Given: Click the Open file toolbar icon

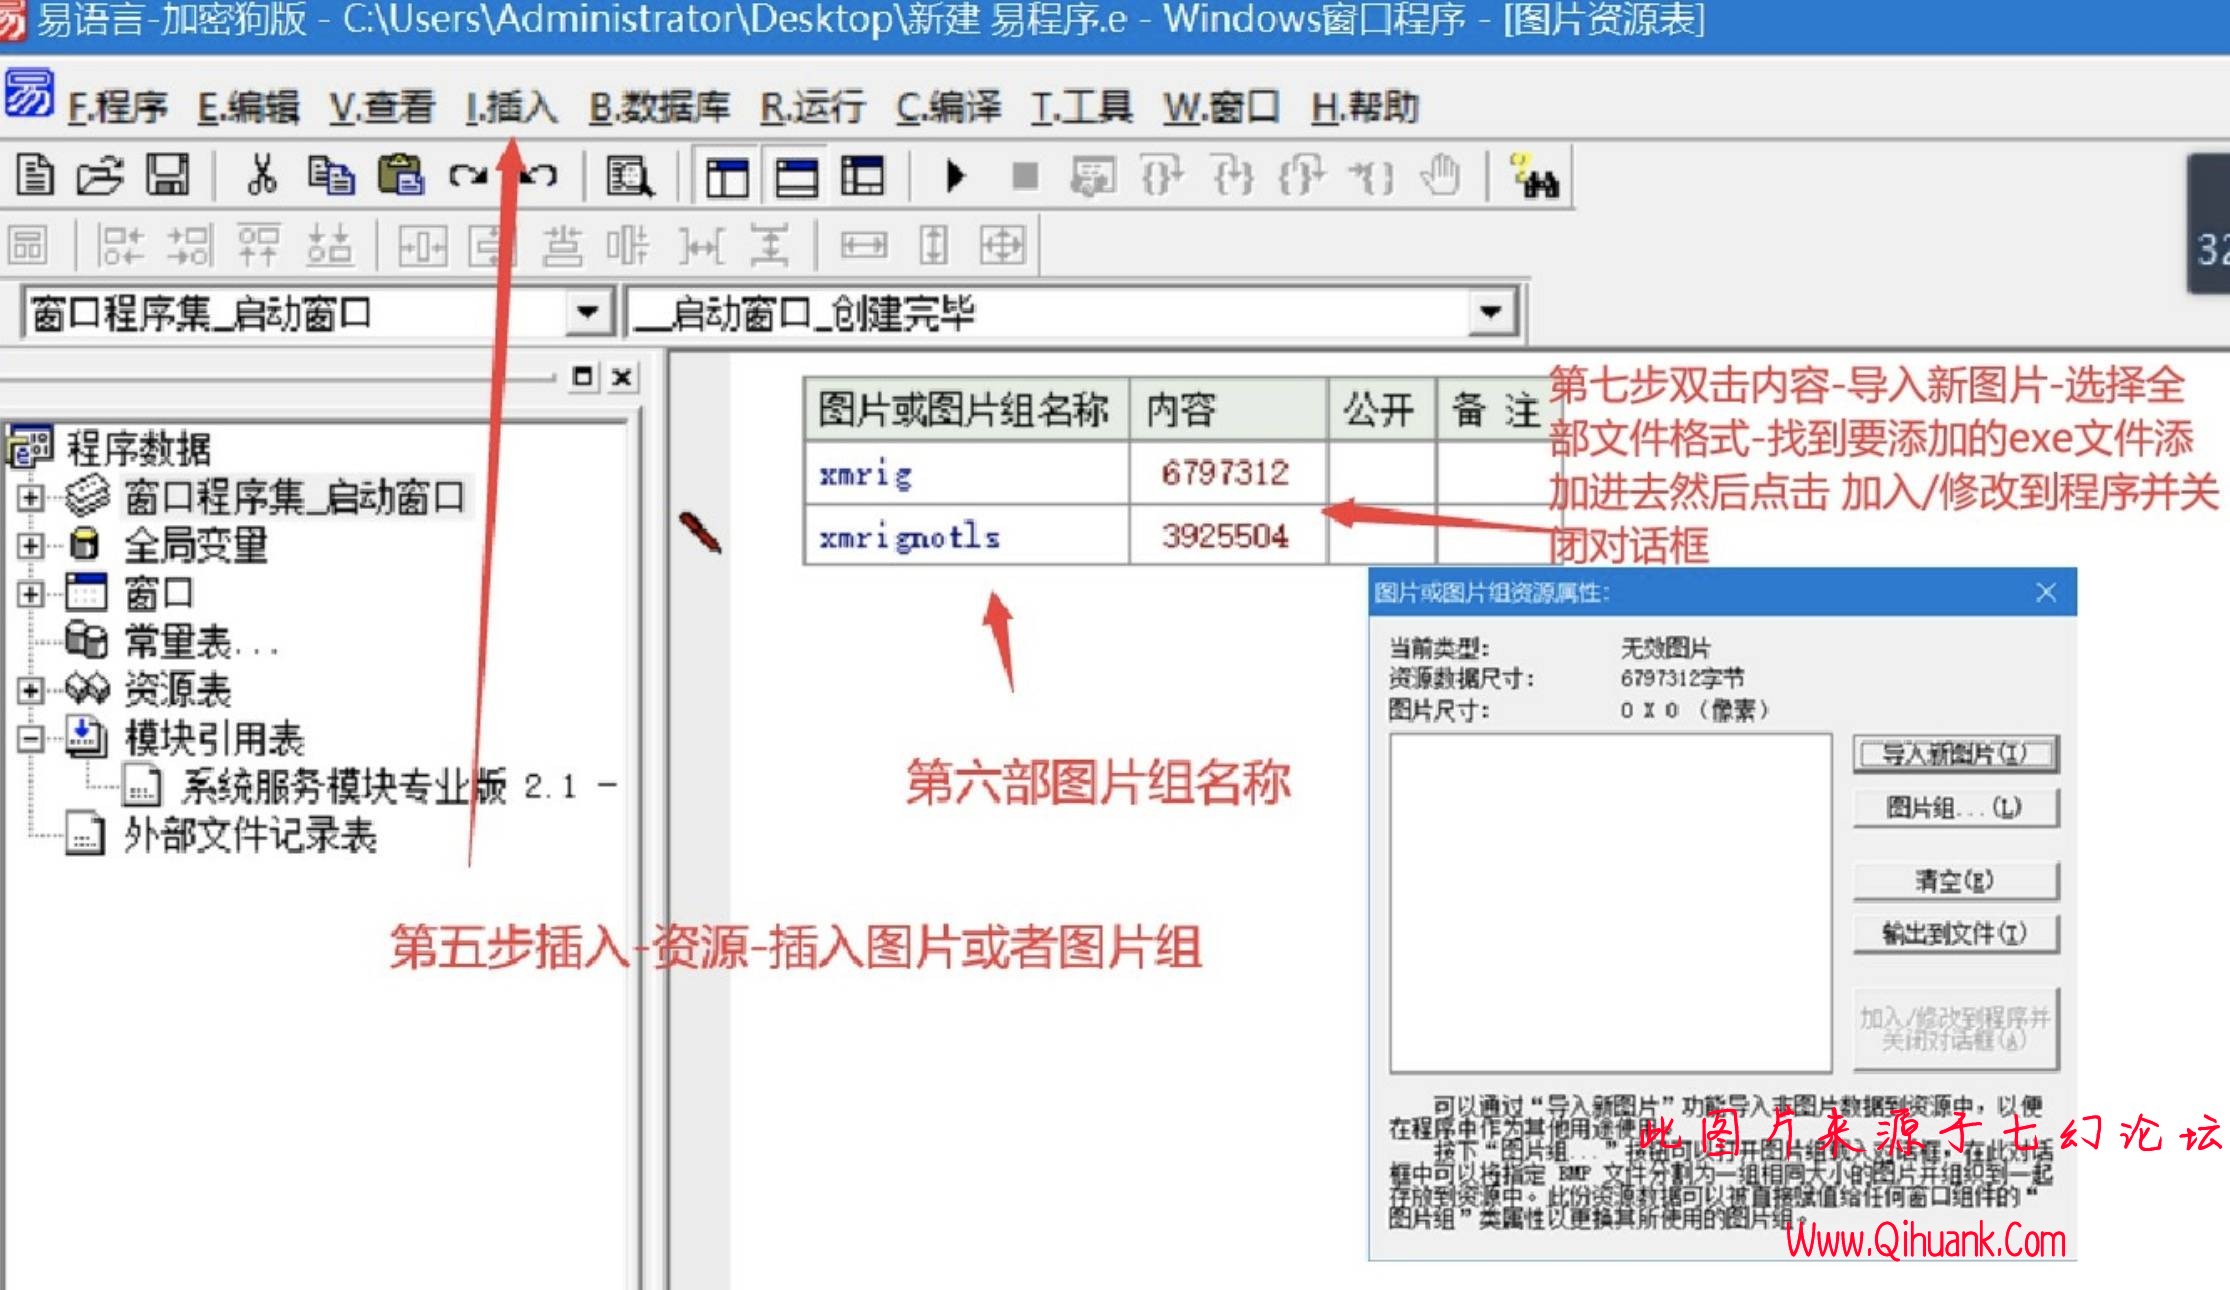Looking at the screenshot, I should click(x=100, y=176).
